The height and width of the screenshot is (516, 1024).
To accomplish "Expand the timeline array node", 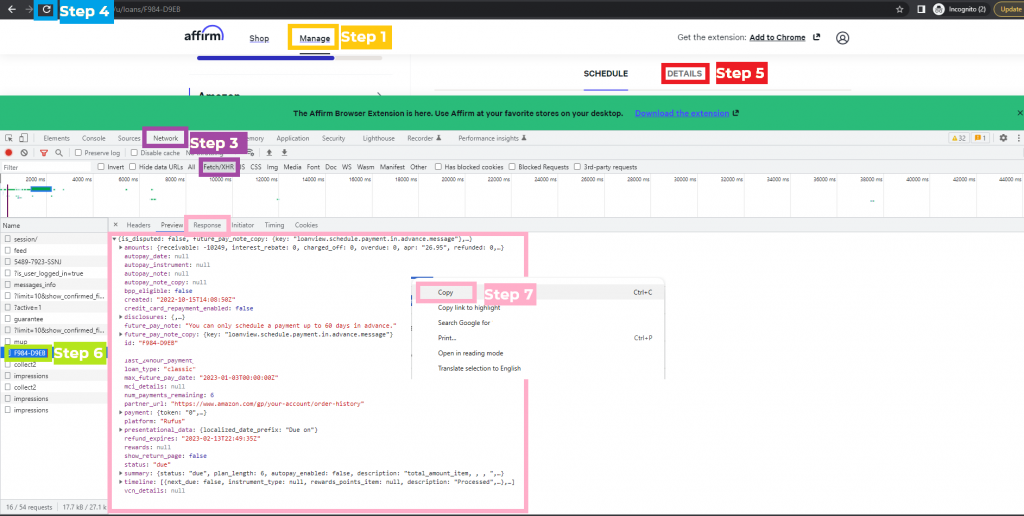I will point(121,482).
